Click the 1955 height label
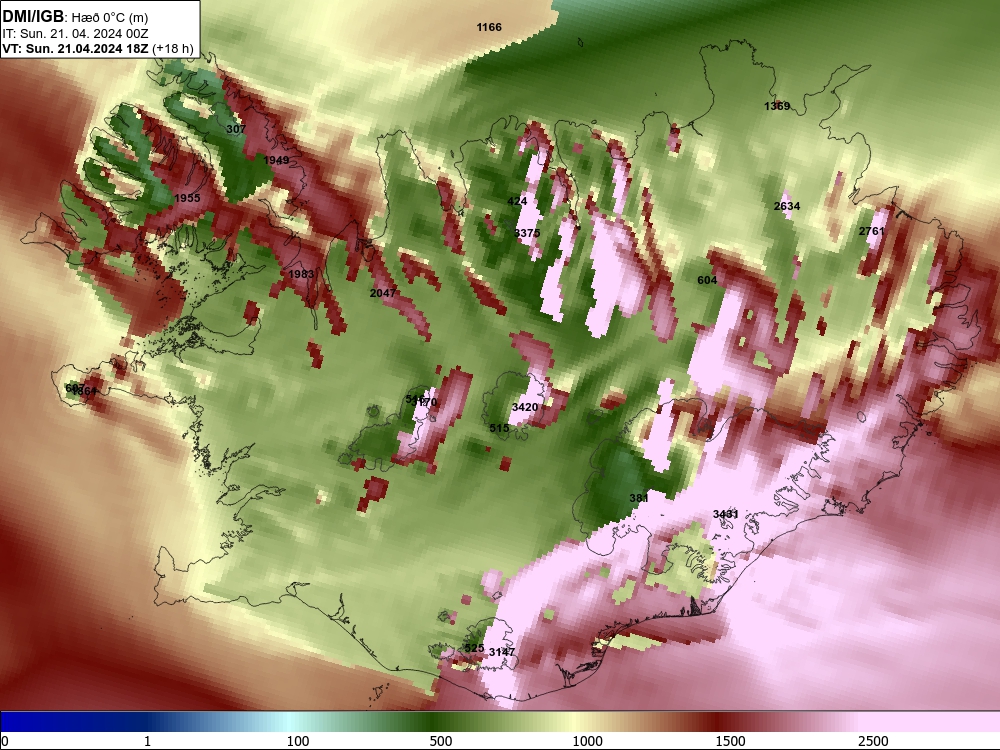 (x=188, y=198)
